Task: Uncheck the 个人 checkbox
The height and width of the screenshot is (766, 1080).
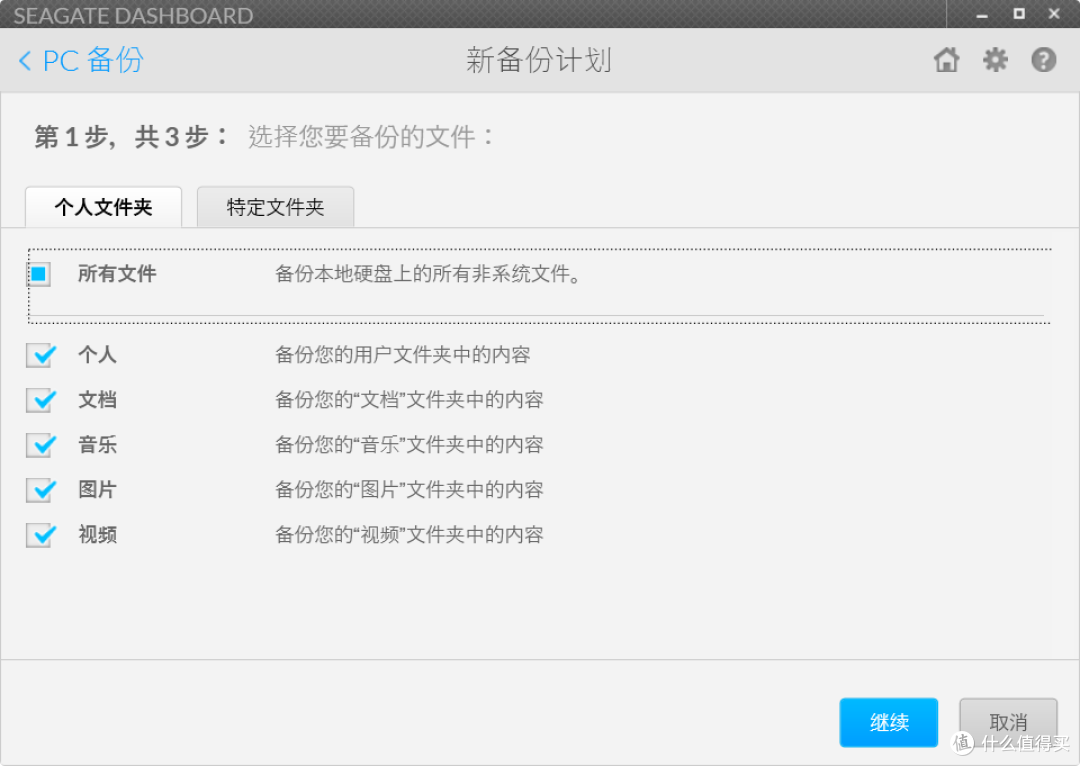Action: [x=41, y=355]
